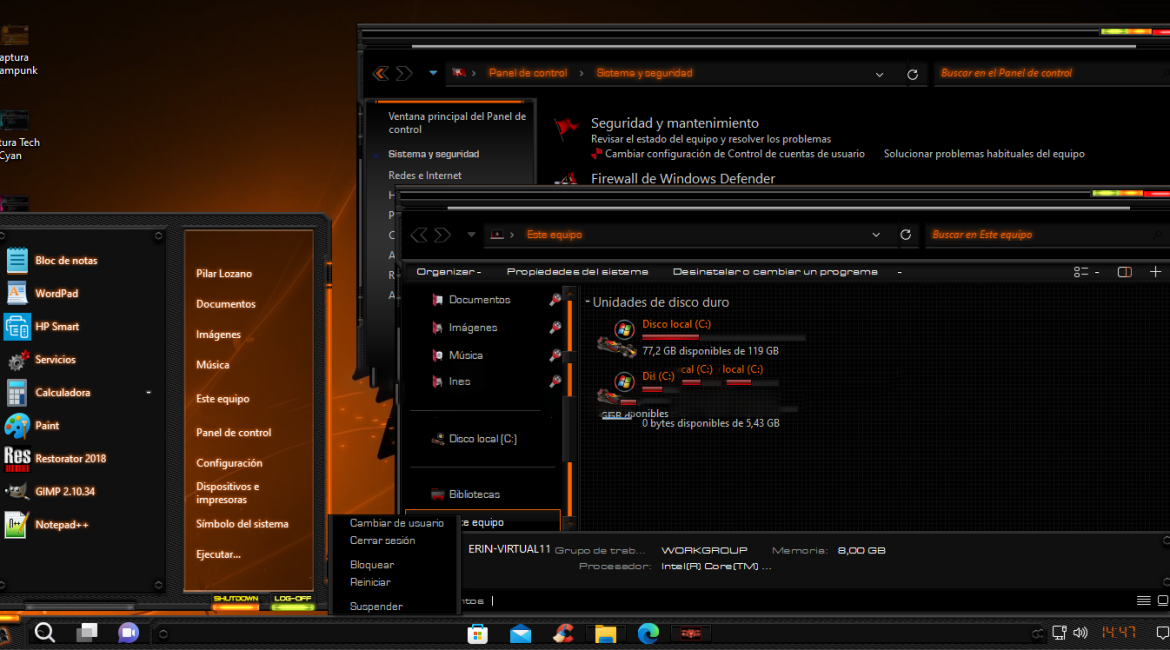Expand the Este equipo address bar dropdown
The image size is (1170, 650).
876,235
